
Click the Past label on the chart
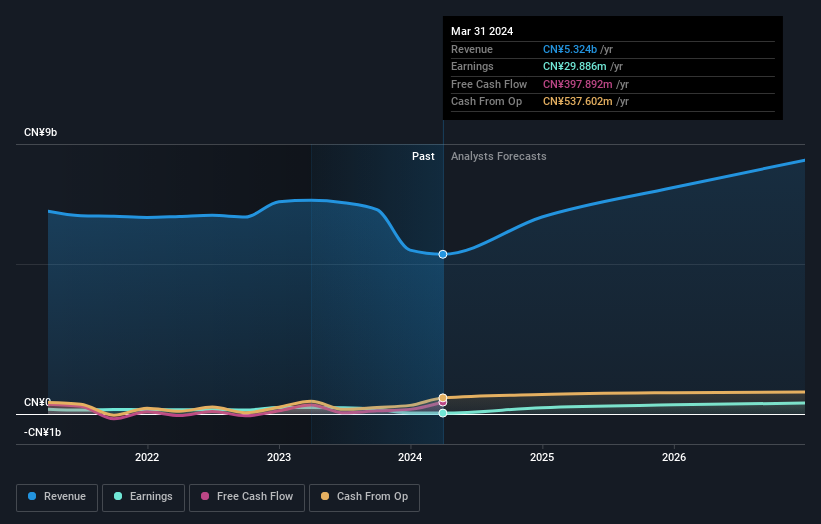tap(423, 157)
